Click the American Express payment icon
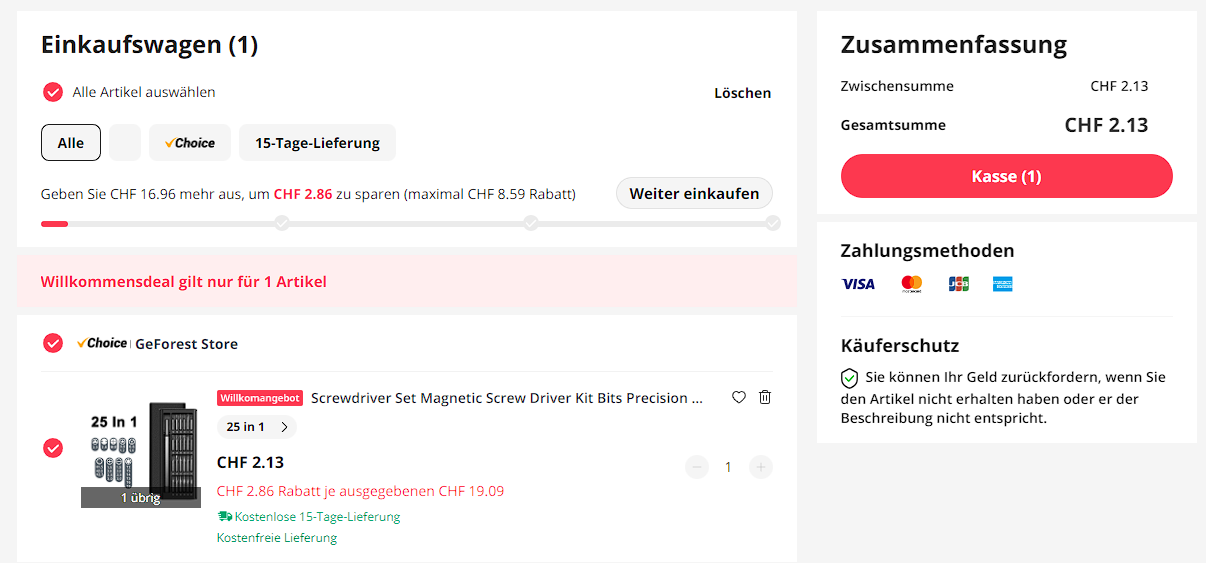This screenshot has width=1206, height=563. (x=1003, y=284)
